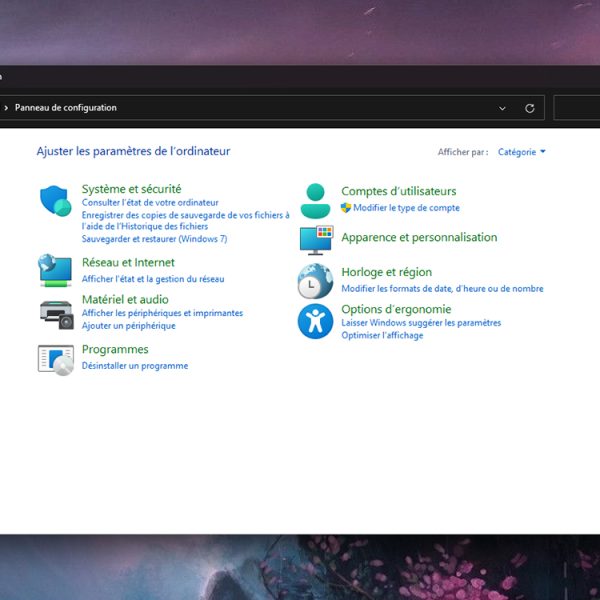Open the Horloge et région clock icon
600x600 pixels.
(315, 281)
